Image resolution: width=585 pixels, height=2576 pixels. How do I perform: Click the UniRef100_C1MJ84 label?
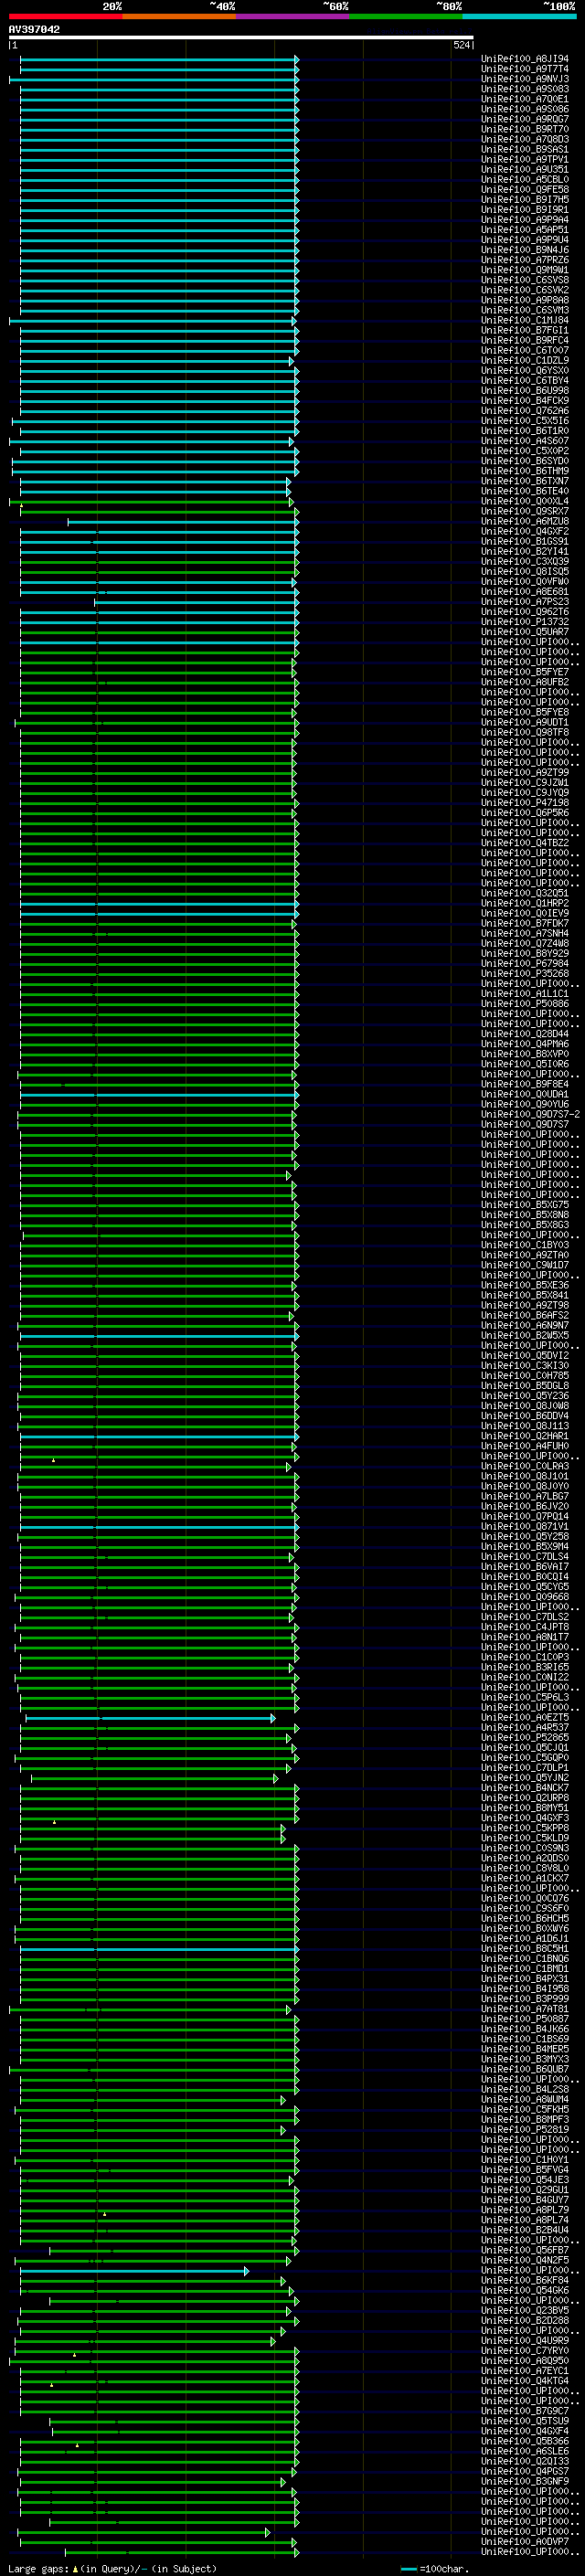525,321
